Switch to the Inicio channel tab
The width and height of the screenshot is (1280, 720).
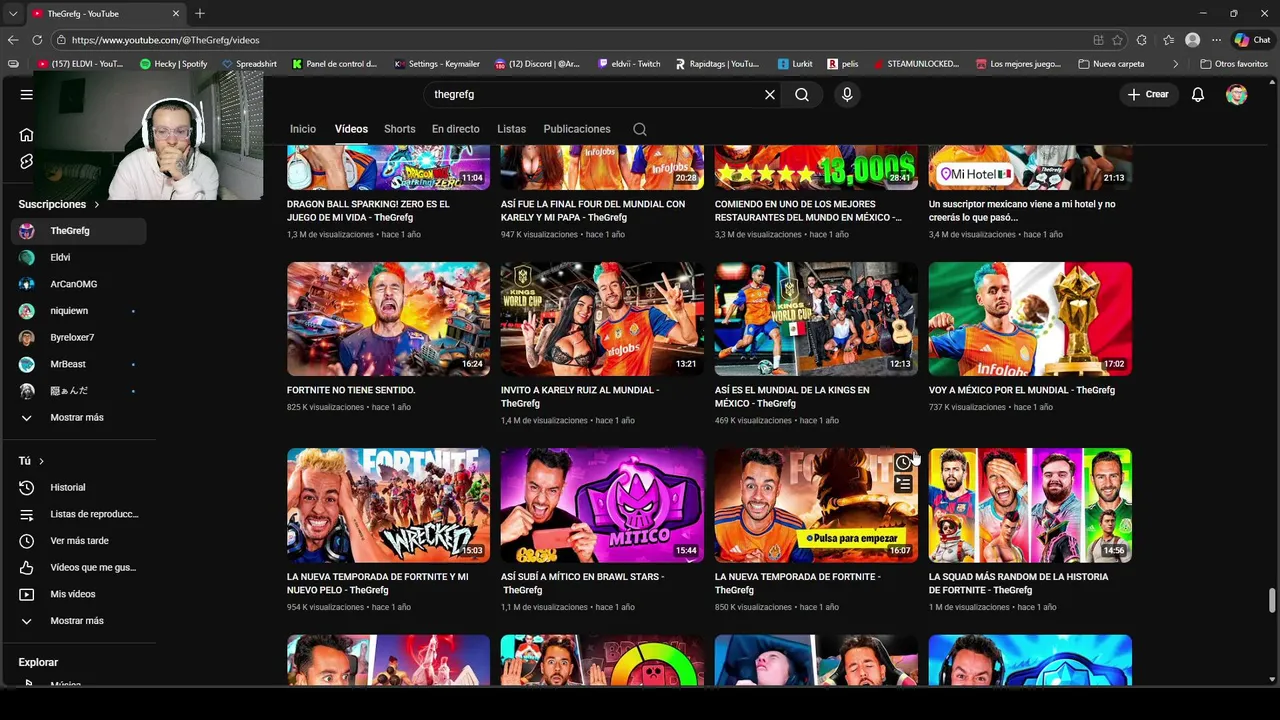[x=303, y=129]
